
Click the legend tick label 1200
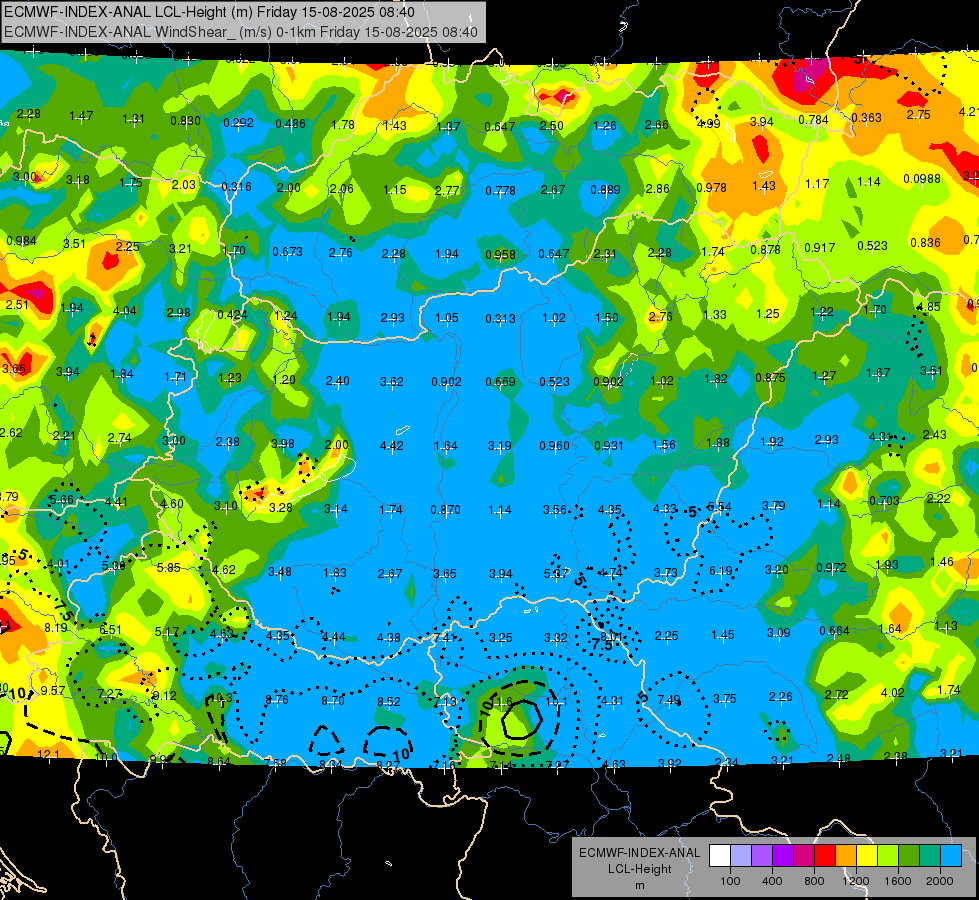click(855, 881)
